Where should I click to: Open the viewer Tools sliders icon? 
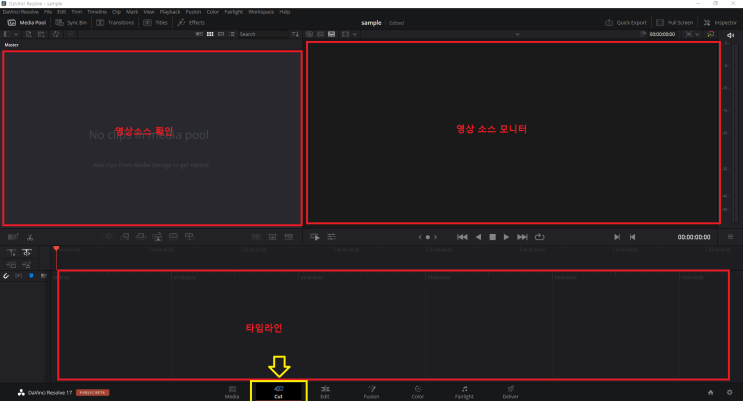pyautogui.click(x=331, y=237)
